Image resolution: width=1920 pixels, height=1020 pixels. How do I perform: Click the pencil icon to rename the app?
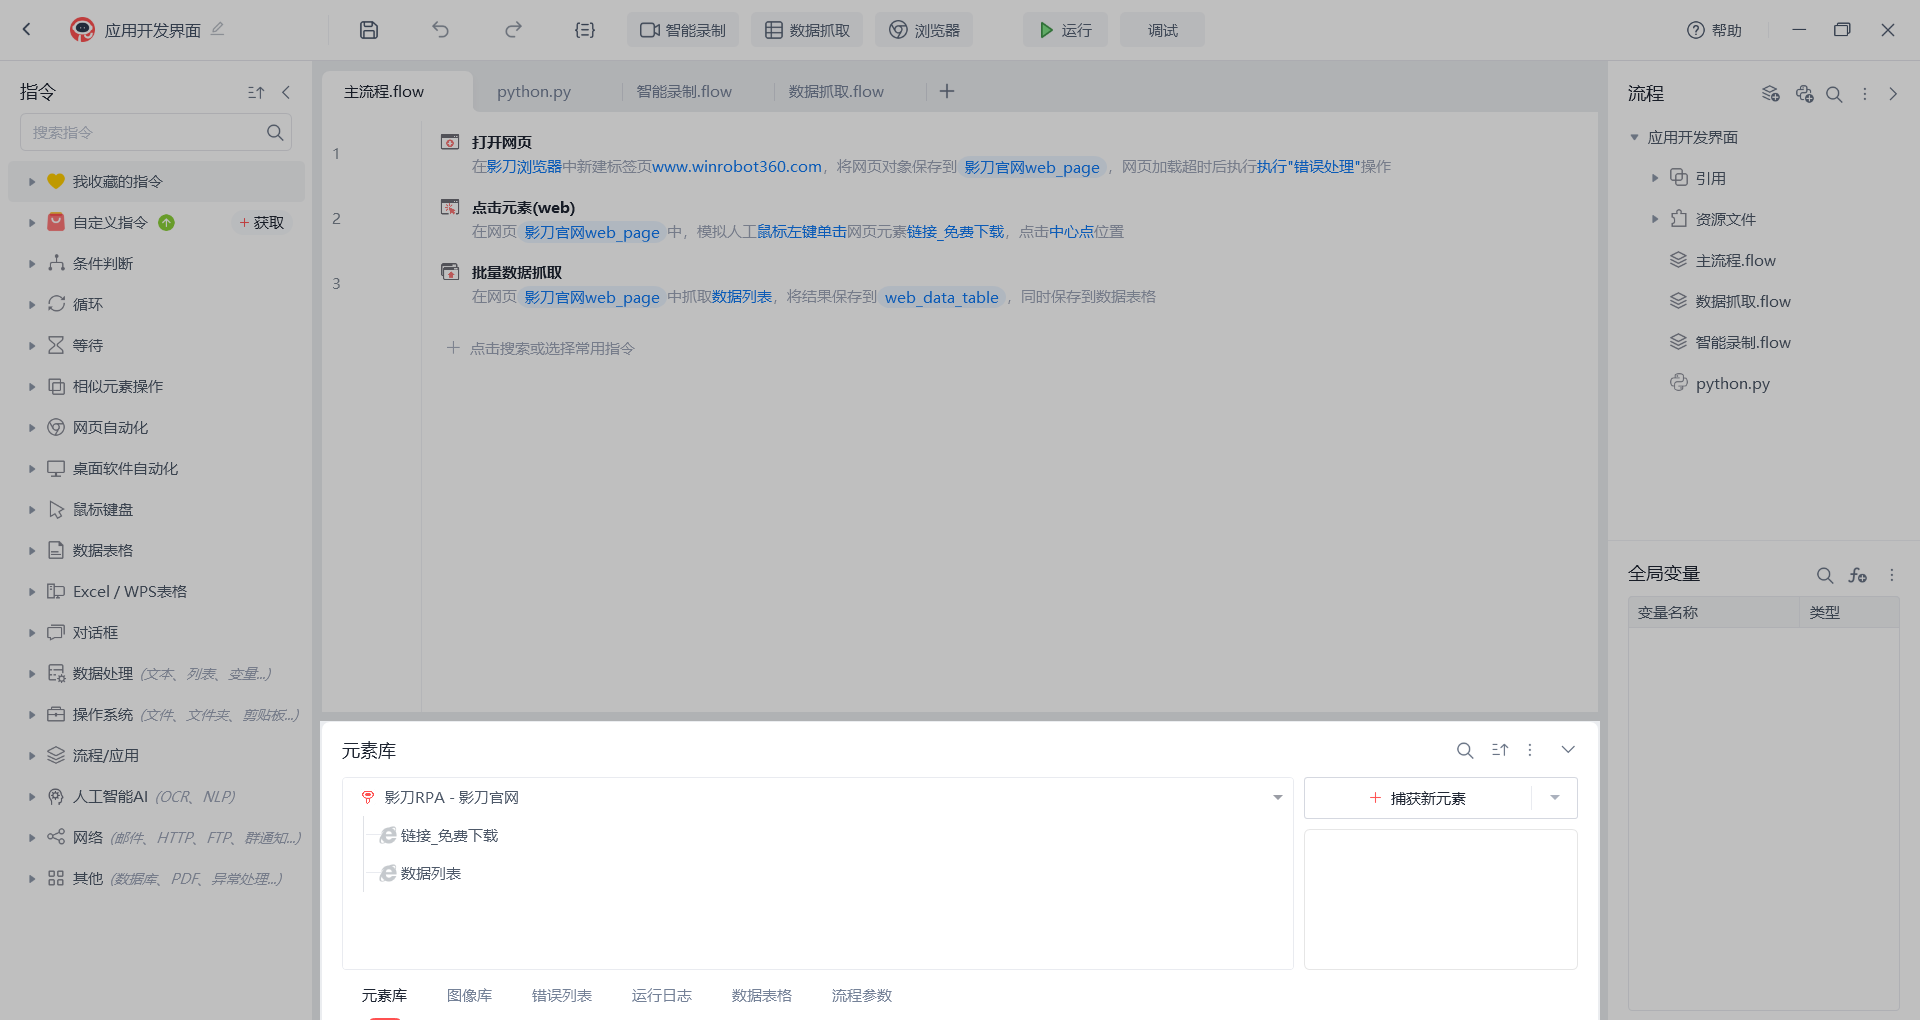(x=218, y=29)
